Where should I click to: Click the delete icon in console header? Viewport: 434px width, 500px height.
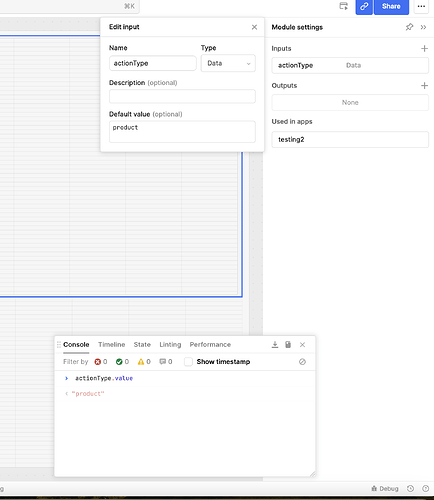pyautogui.click(x=288, y=344)
